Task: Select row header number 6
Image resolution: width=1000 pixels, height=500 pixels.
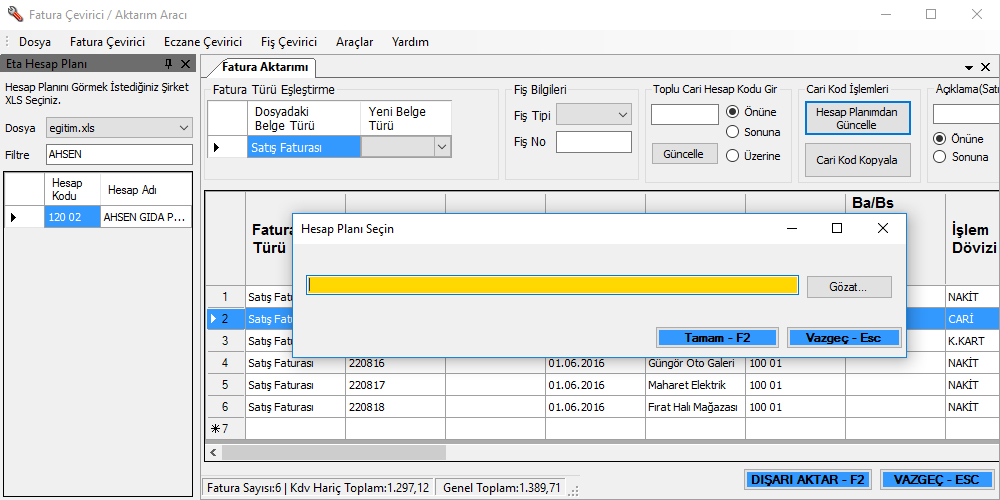Action: [x=225, y=407]
